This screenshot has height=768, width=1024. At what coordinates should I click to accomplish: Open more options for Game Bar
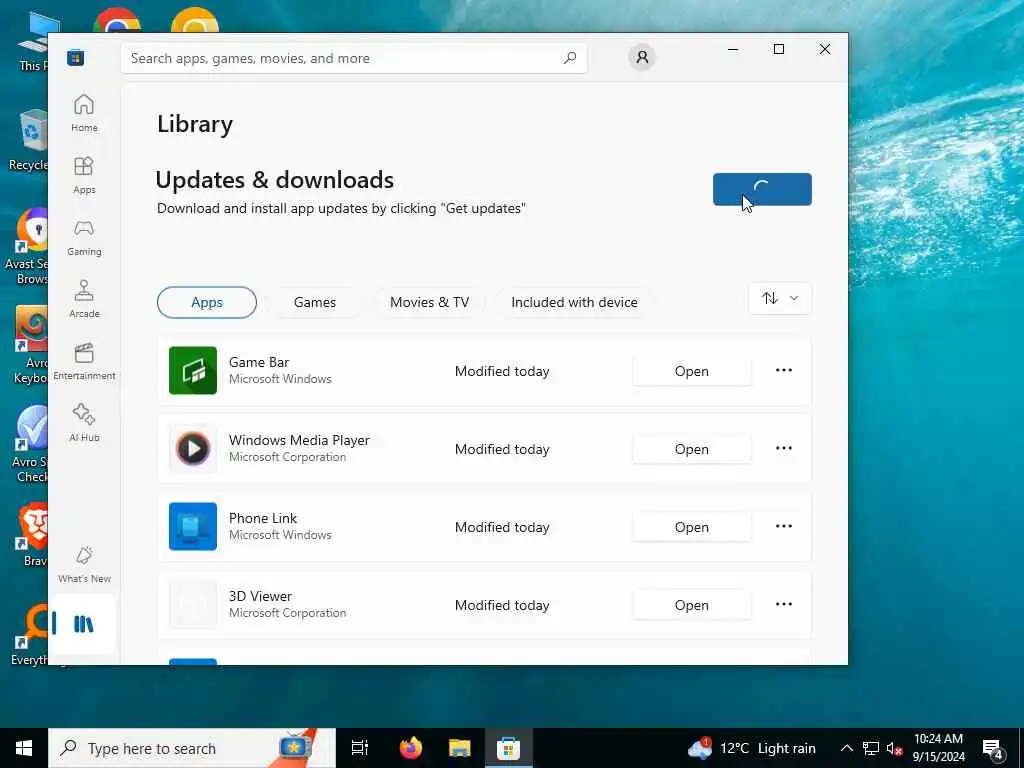click(784, 370)
